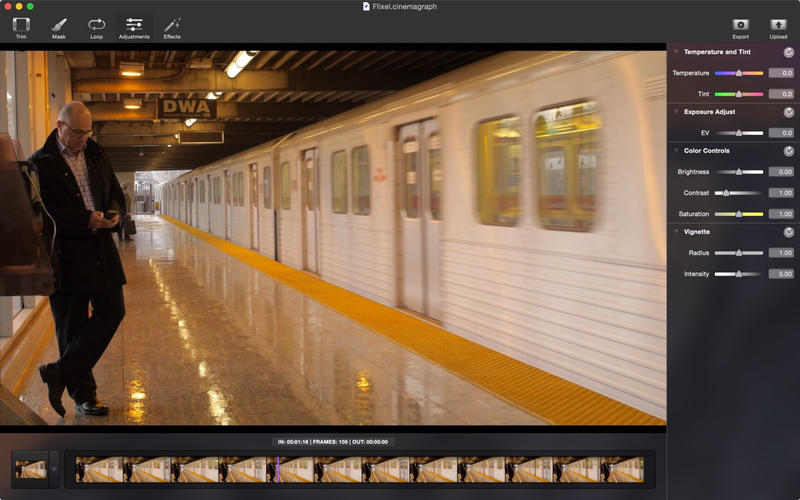Collapse the Exposure Adjust section
The width and height of the screenshot is (800, 500).
(x=676, y=112)
